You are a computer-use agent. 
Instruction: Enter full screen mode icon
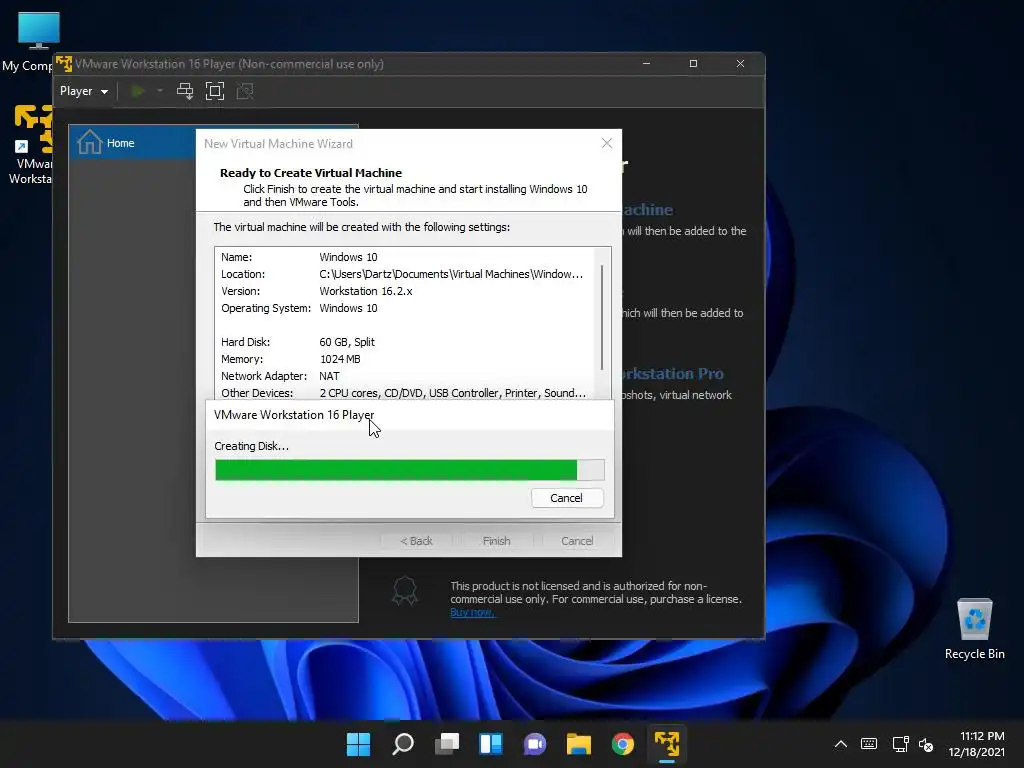click(215, 91)
